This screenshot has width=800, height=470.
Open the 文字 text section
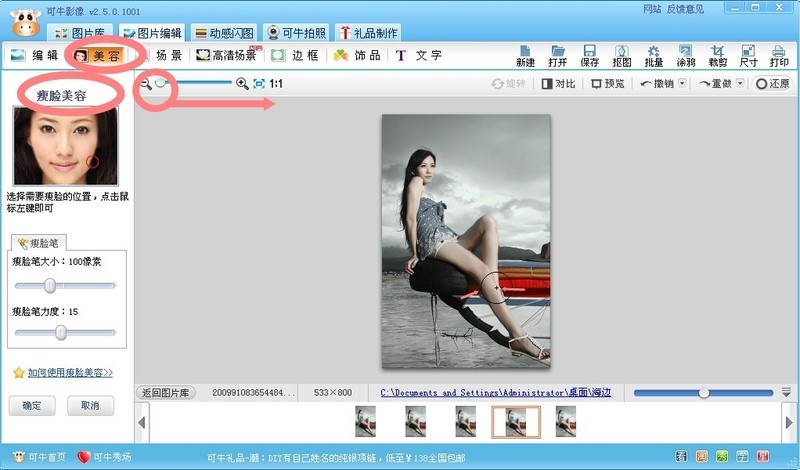coord(418,55)
